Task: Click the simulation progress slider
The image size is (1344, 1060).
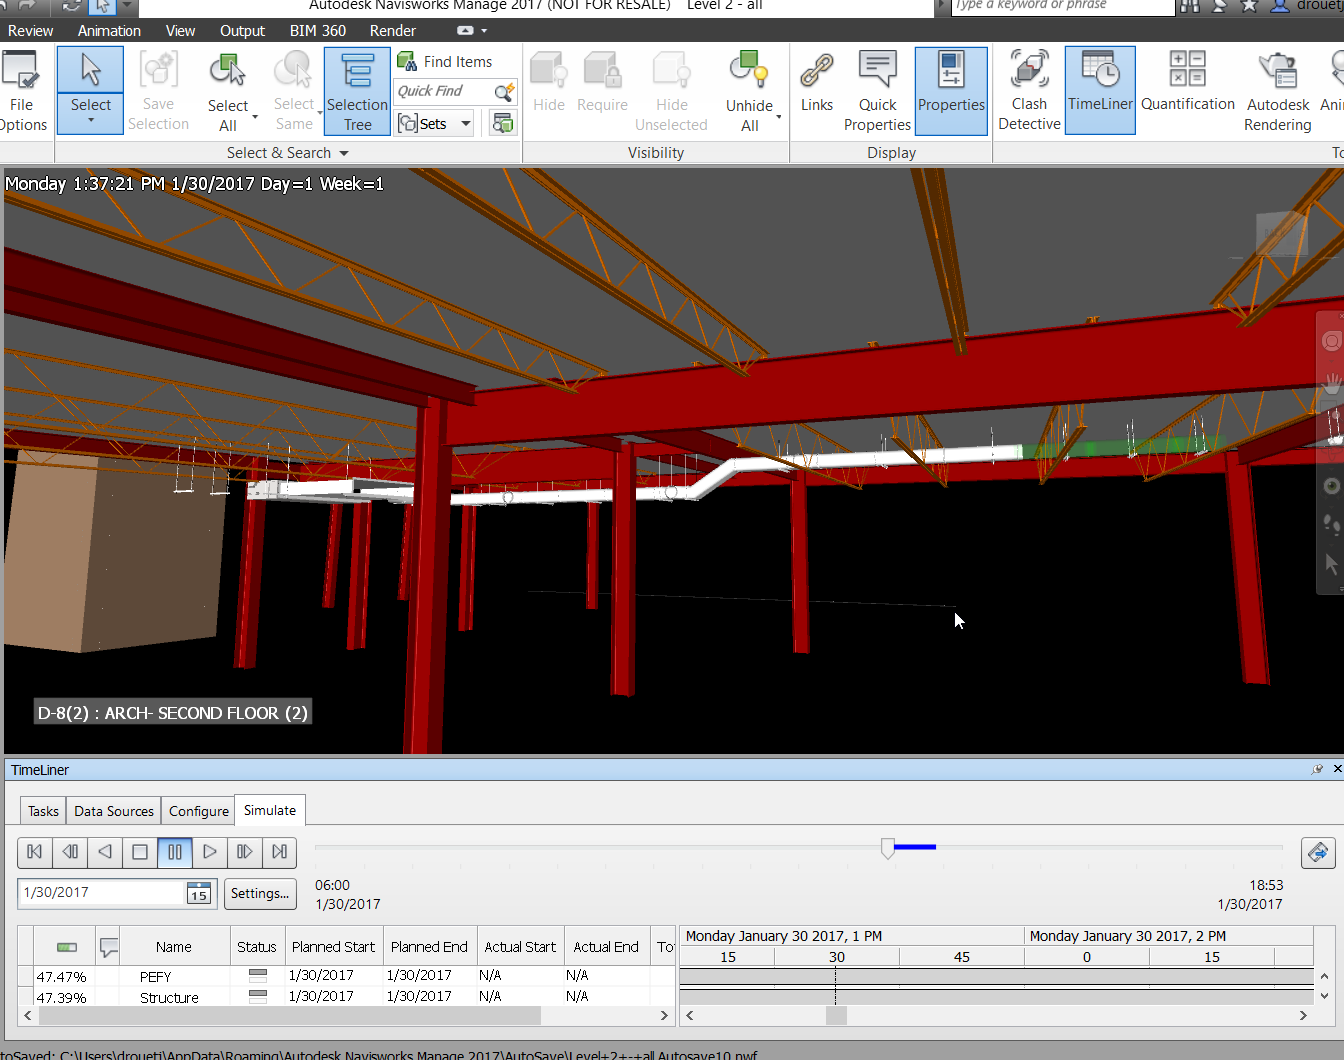Action: [x=888, y=847]
